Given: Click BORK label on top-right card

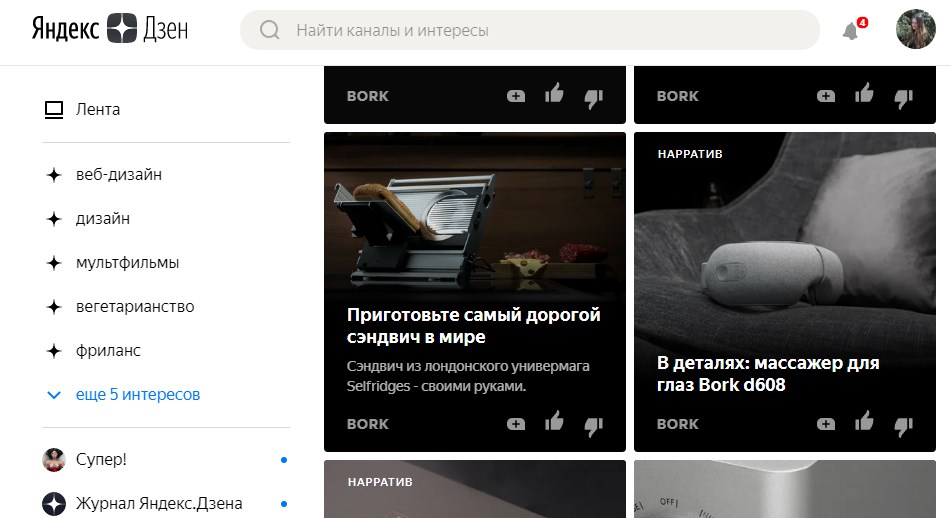Looking at the screenshot, I should [677, 96].
